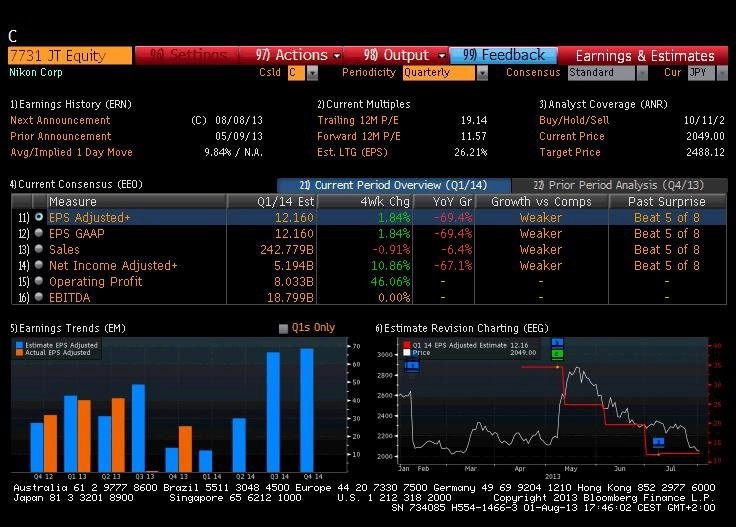Click the blue Estimate EPS Adjusted legend swatch
Image resolution: width=736 pixels, height=527 pixels.
point(19,345)
